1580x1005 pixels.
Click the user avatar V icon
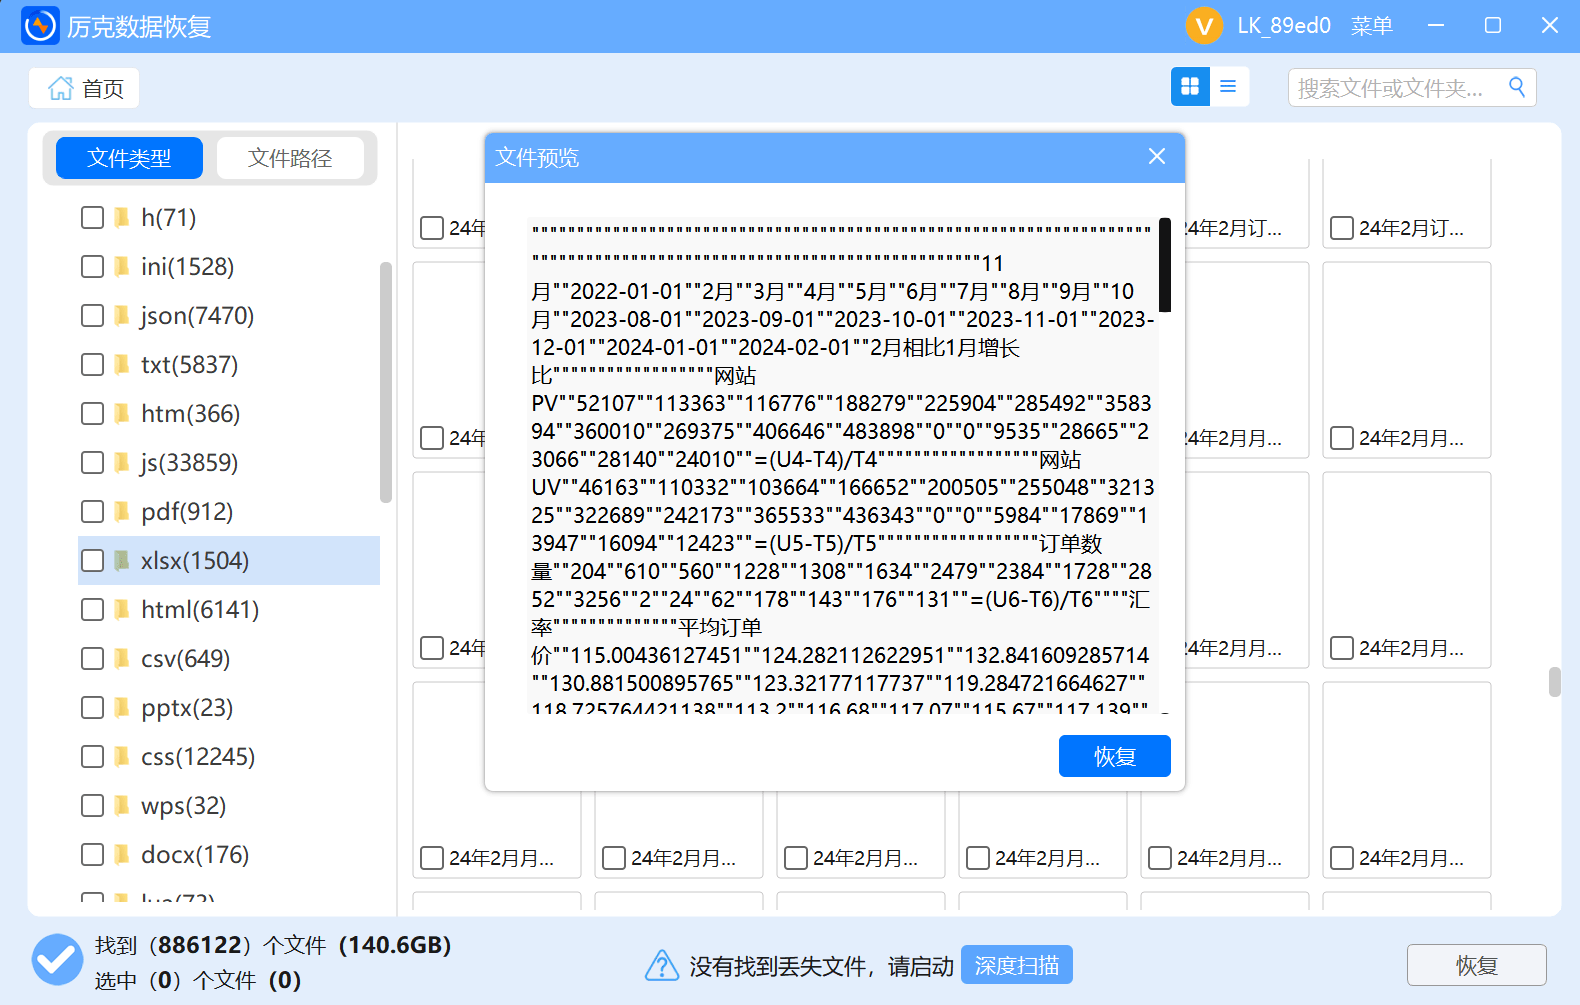click(1204, 26)
